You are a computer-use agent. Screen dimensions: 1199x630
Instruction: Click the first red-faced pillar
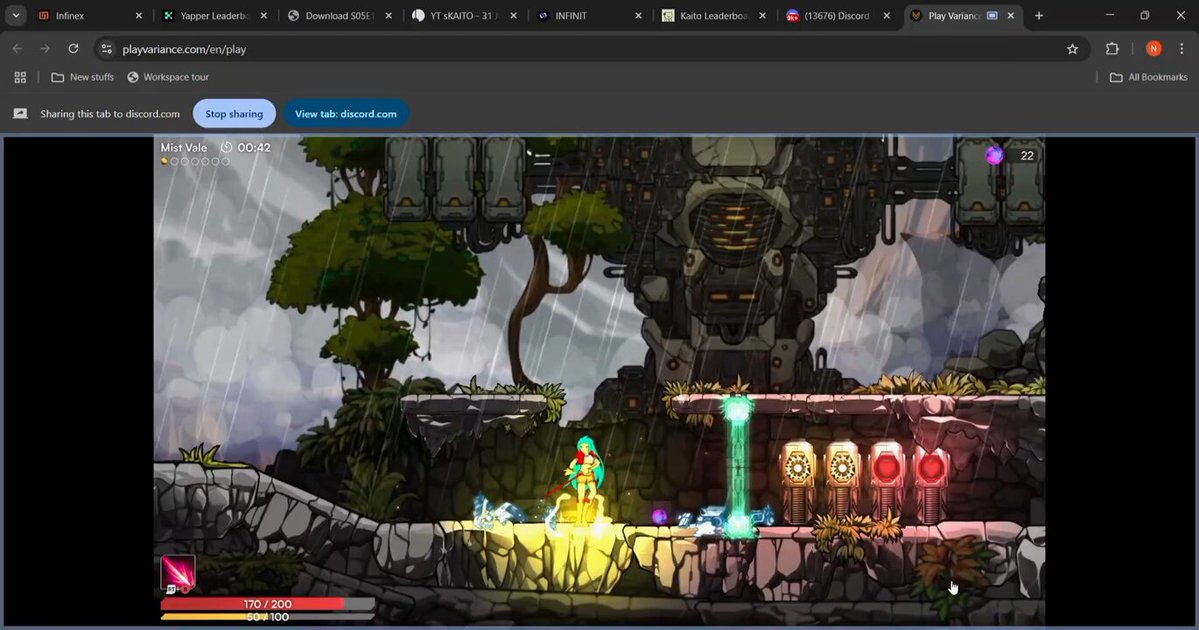coord(887,482)
